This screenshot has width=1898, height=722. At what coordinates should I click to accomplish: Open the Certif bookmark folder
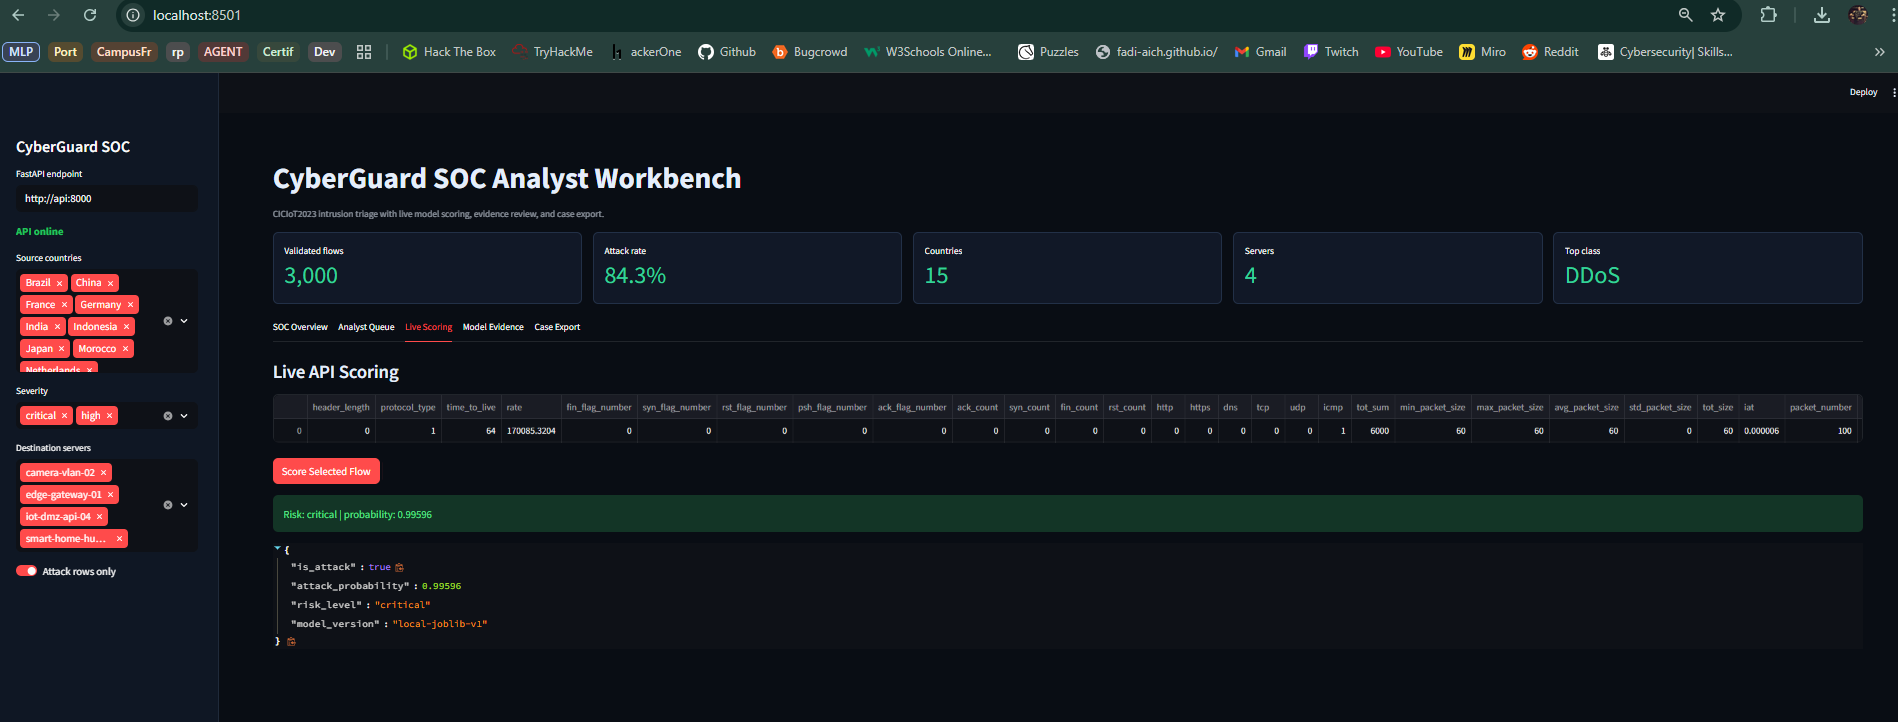(278, 52)
